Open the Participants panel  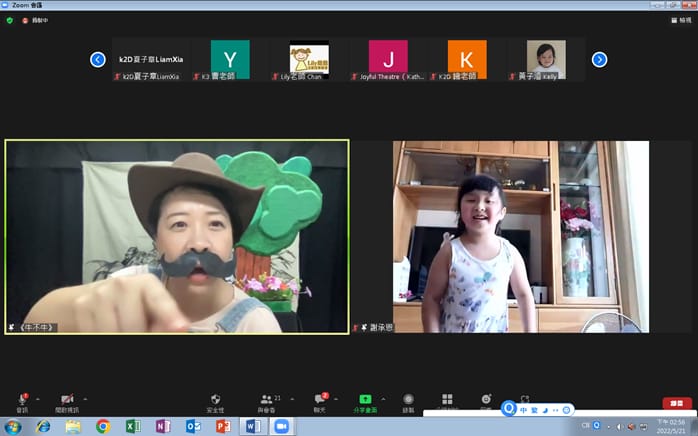point(267,403)
